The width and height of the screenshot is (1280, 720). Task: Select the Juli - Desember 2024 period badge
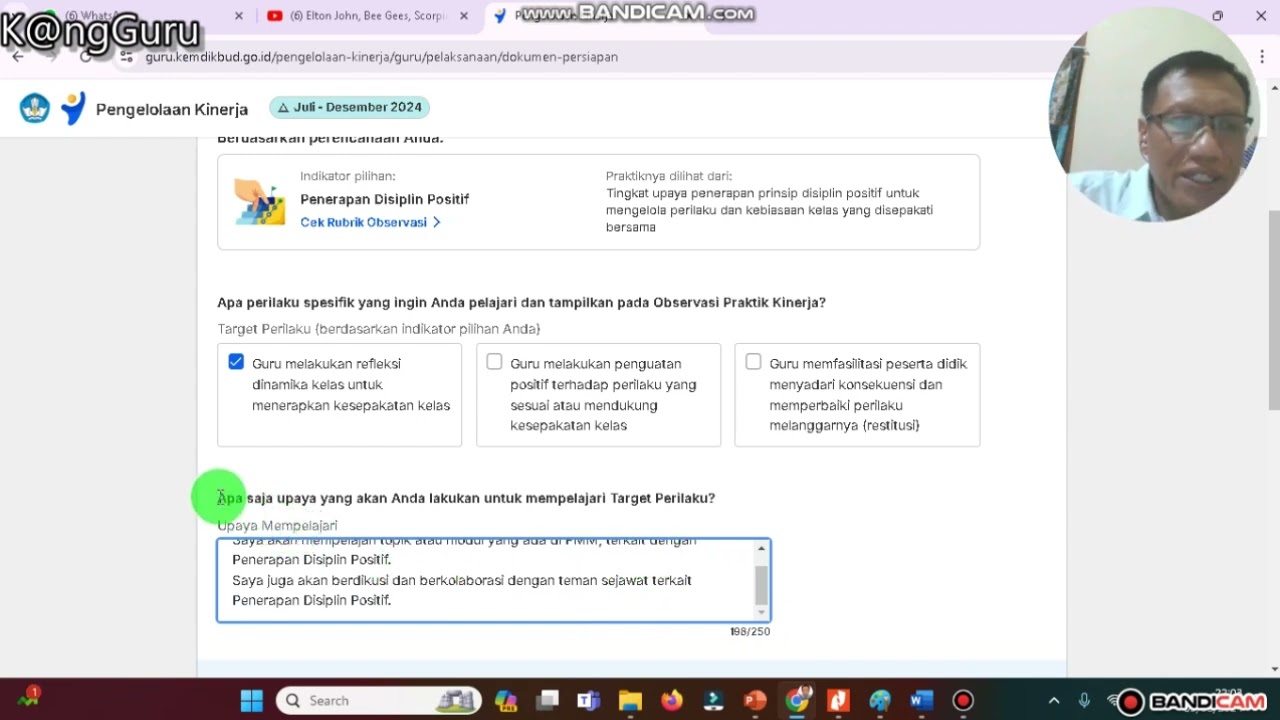[x=350, y=107]
